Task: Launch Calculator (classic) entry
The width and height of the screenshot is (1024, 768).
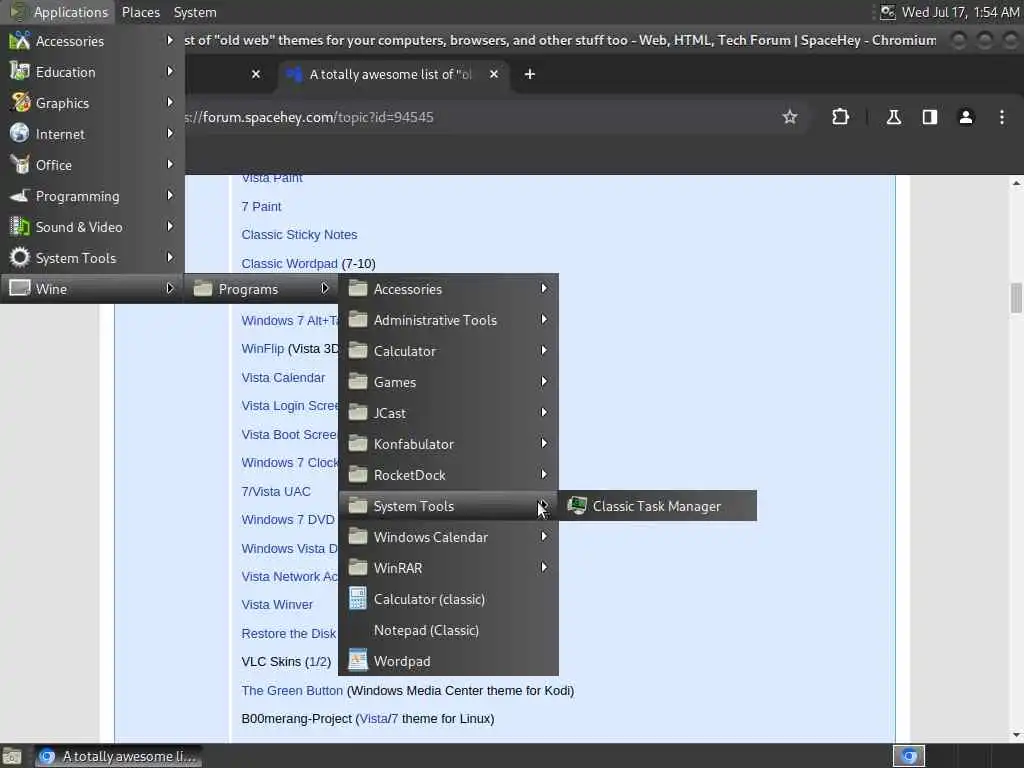Action: [x=448, y=599]
